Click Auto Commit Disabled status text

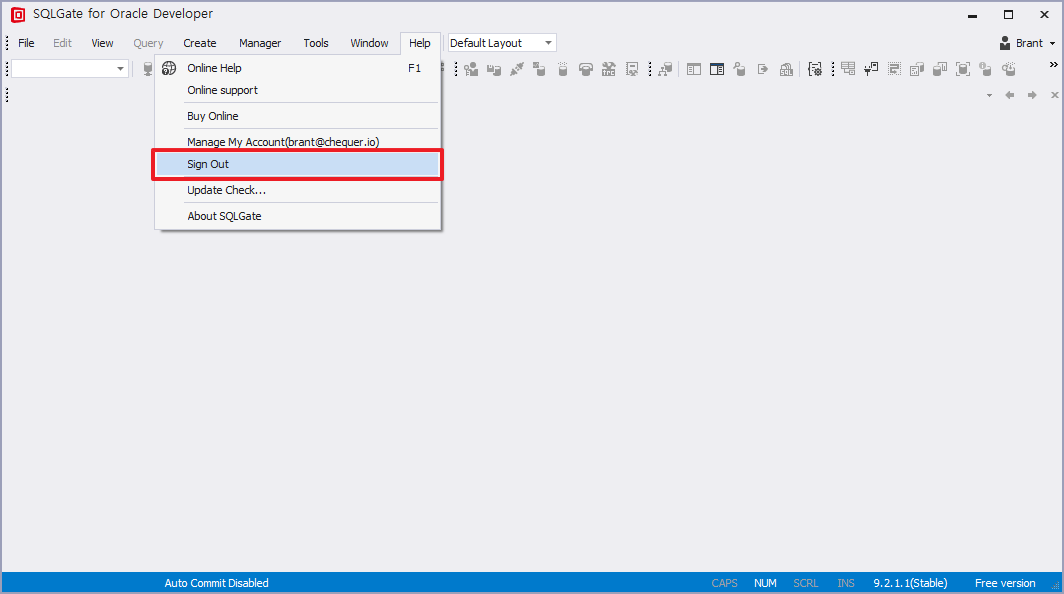click(x=216, y=583)
